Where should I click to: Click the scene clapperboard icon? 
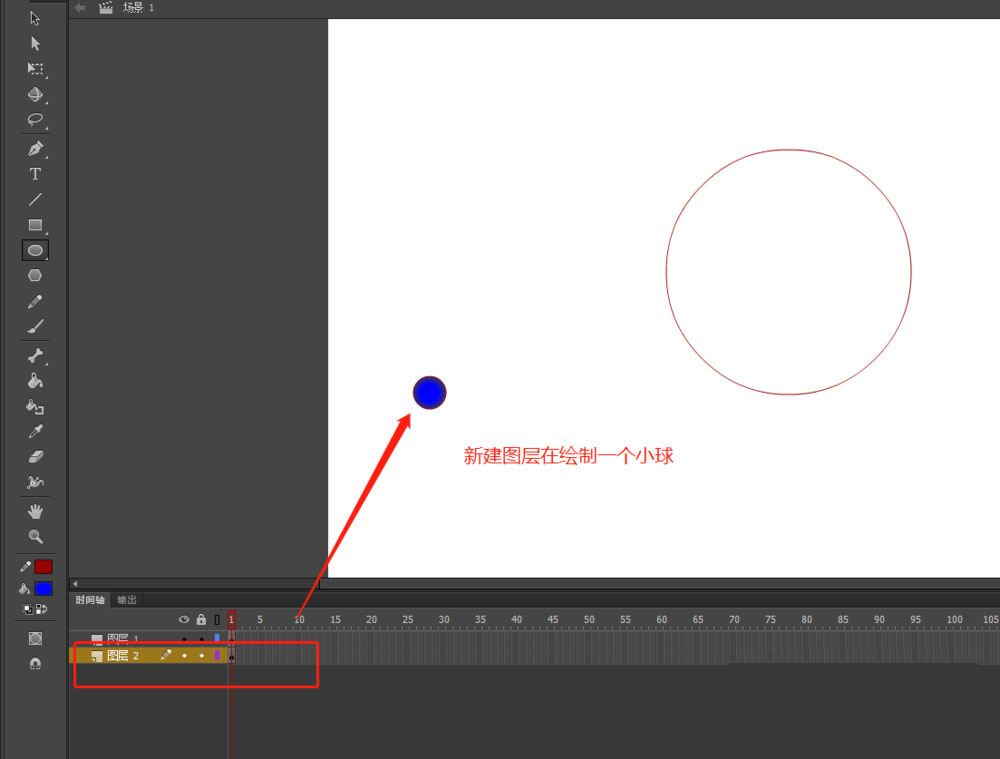[x=106, y=8]
